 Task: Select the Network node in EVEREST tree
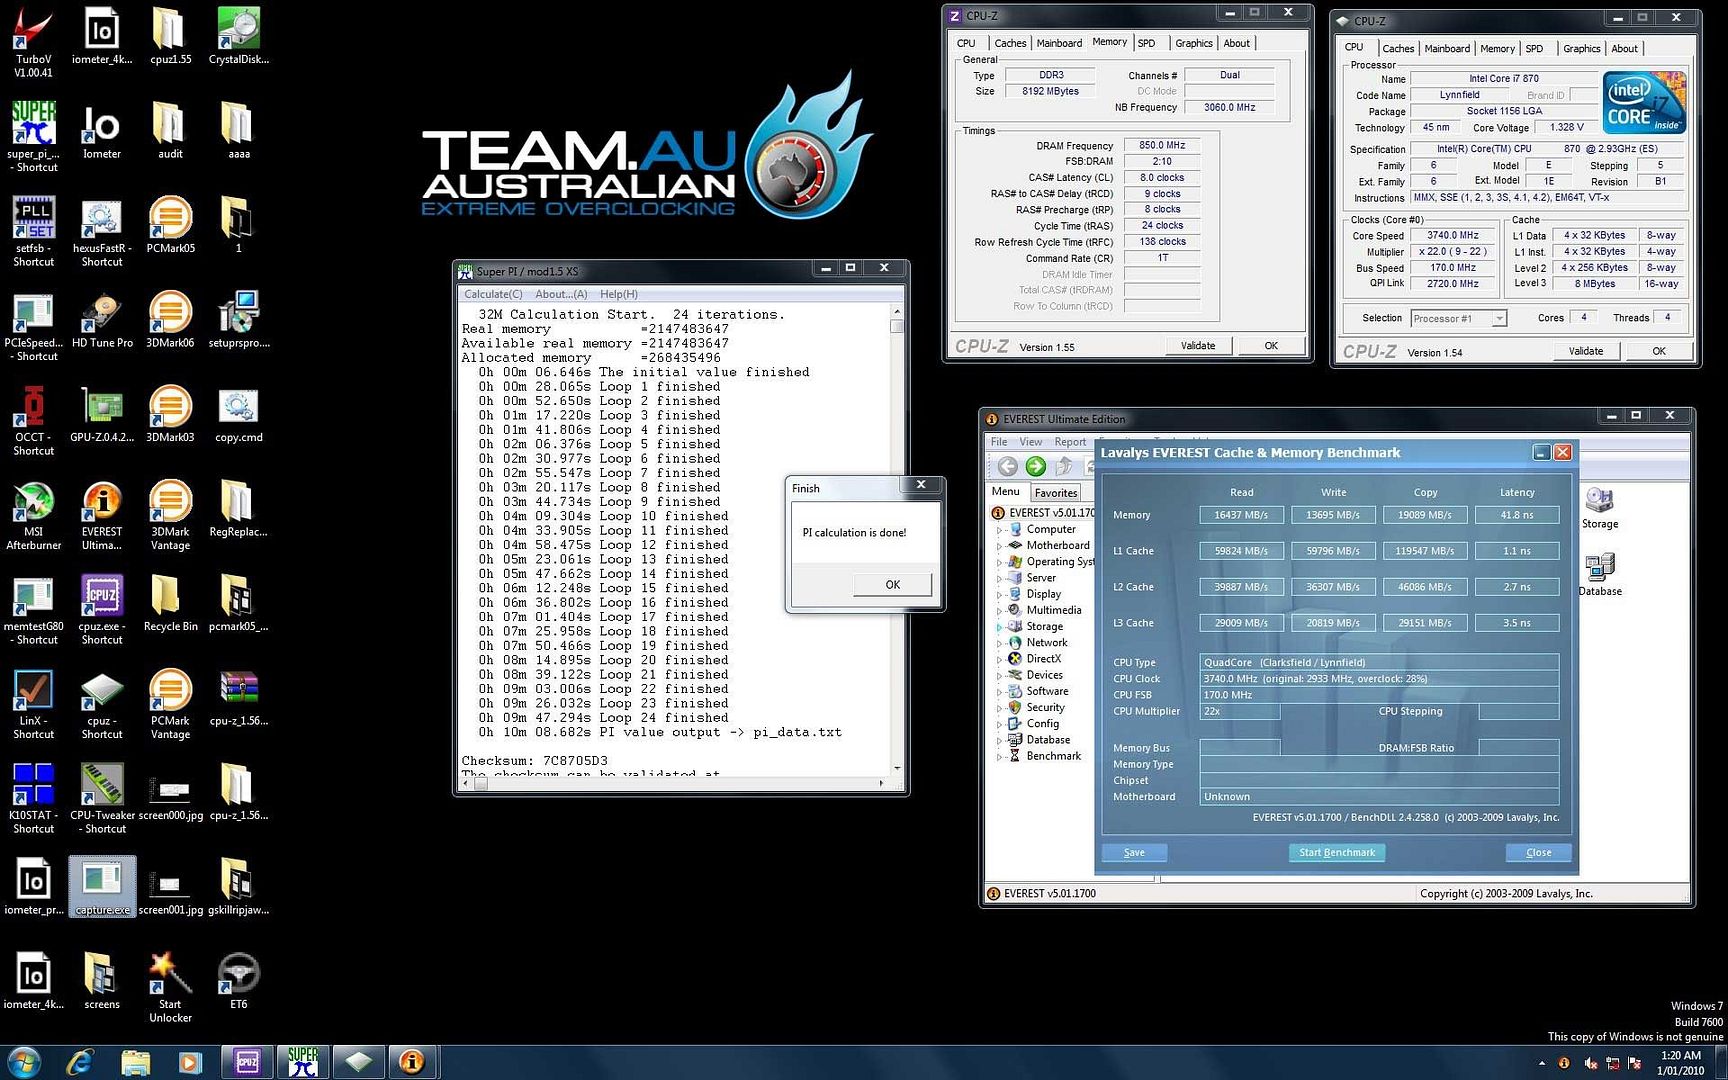[1047, 643]
